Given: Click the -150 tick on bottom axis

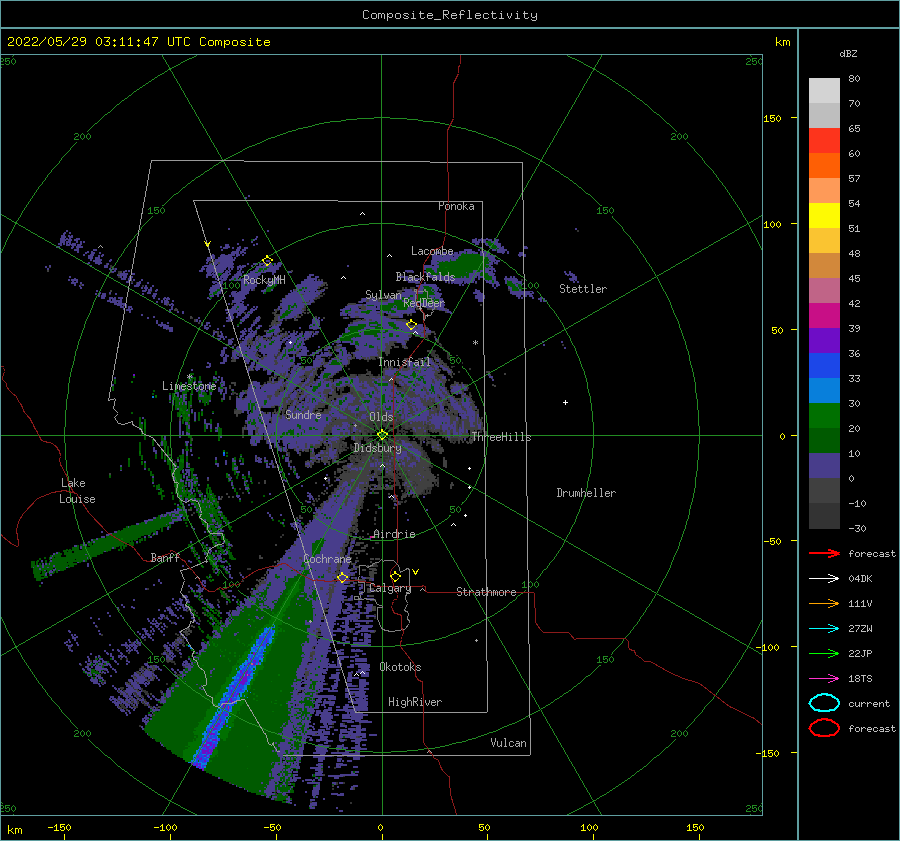Looking at the screenshot, I should (x=59, y=827).
